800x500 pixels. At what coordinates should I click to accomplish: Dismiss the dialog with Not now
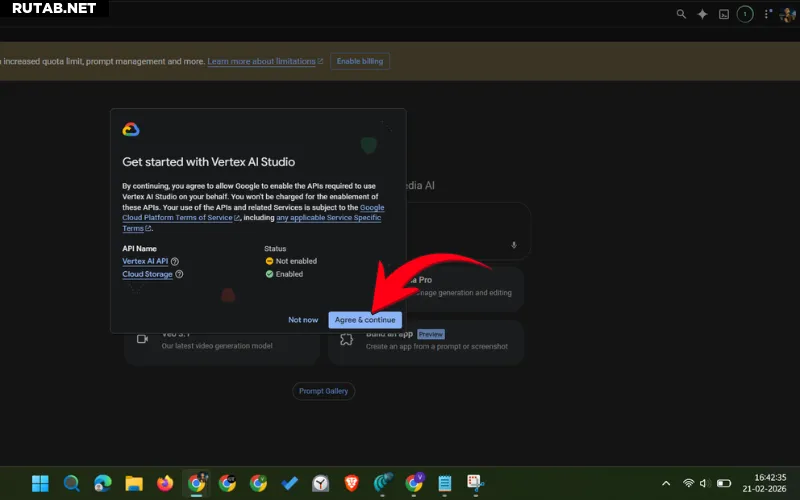pyautogui.click(x=303, y=320)
